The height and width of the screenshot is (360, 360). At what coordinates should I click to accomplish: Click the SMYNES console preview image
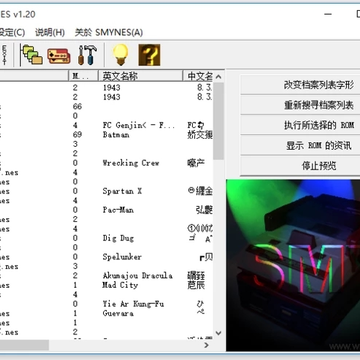293,265
